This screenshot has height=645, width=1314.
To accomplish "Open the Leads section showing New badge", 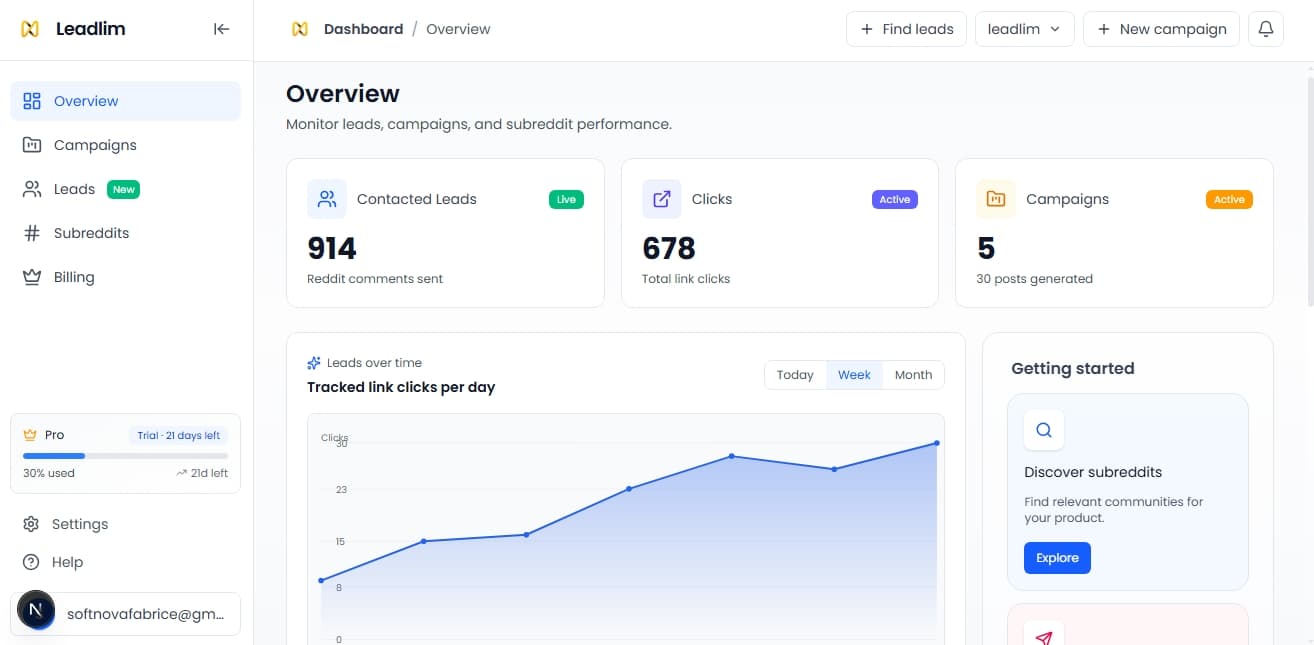I will tap(73, 188).
